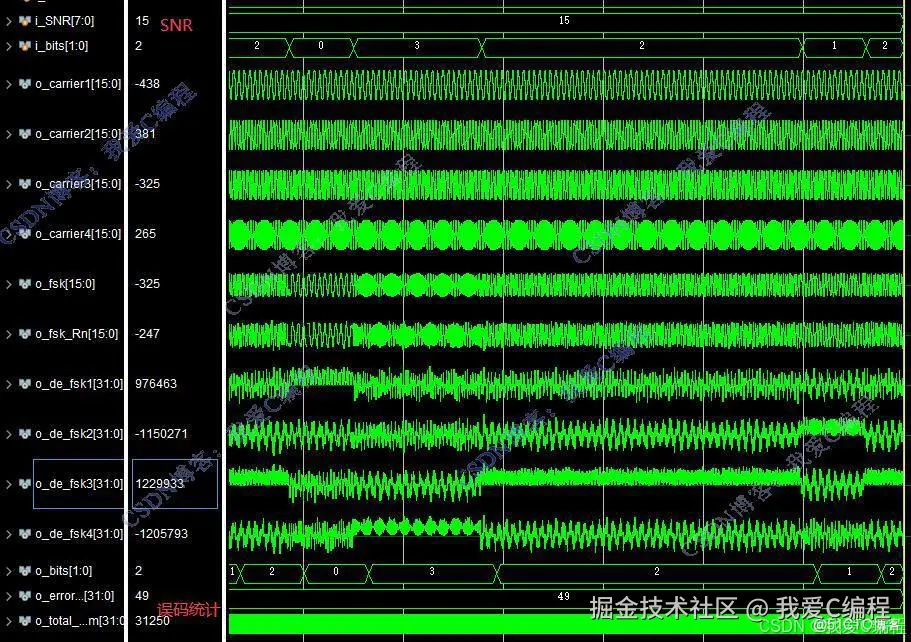
Task: Click the value -438 of o_carrier1
Action: [147, 84]
